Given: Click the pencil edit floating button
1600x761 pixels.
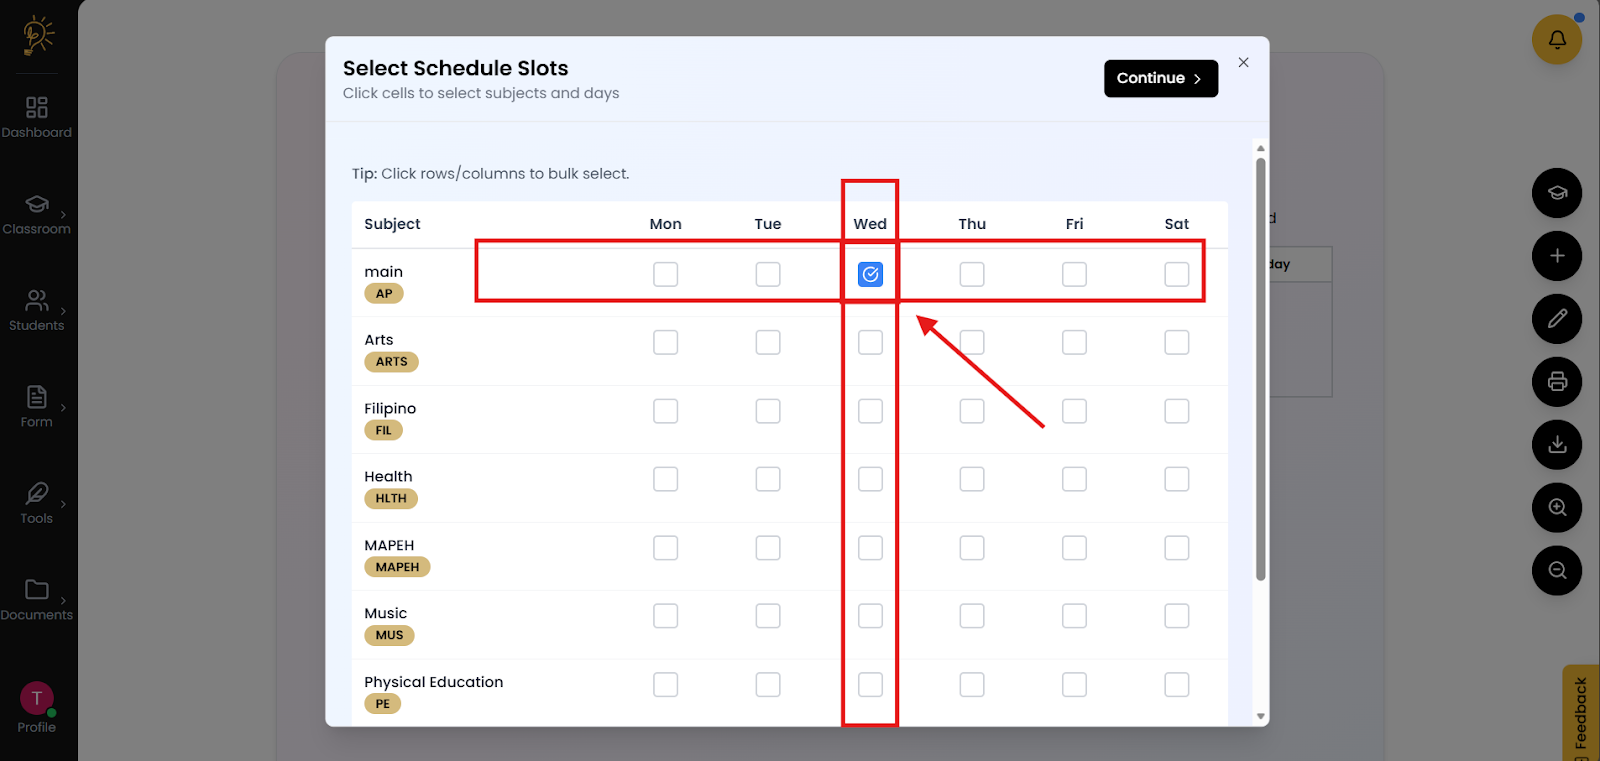Looking at the screenshot, I should (x=1557, y=319).
